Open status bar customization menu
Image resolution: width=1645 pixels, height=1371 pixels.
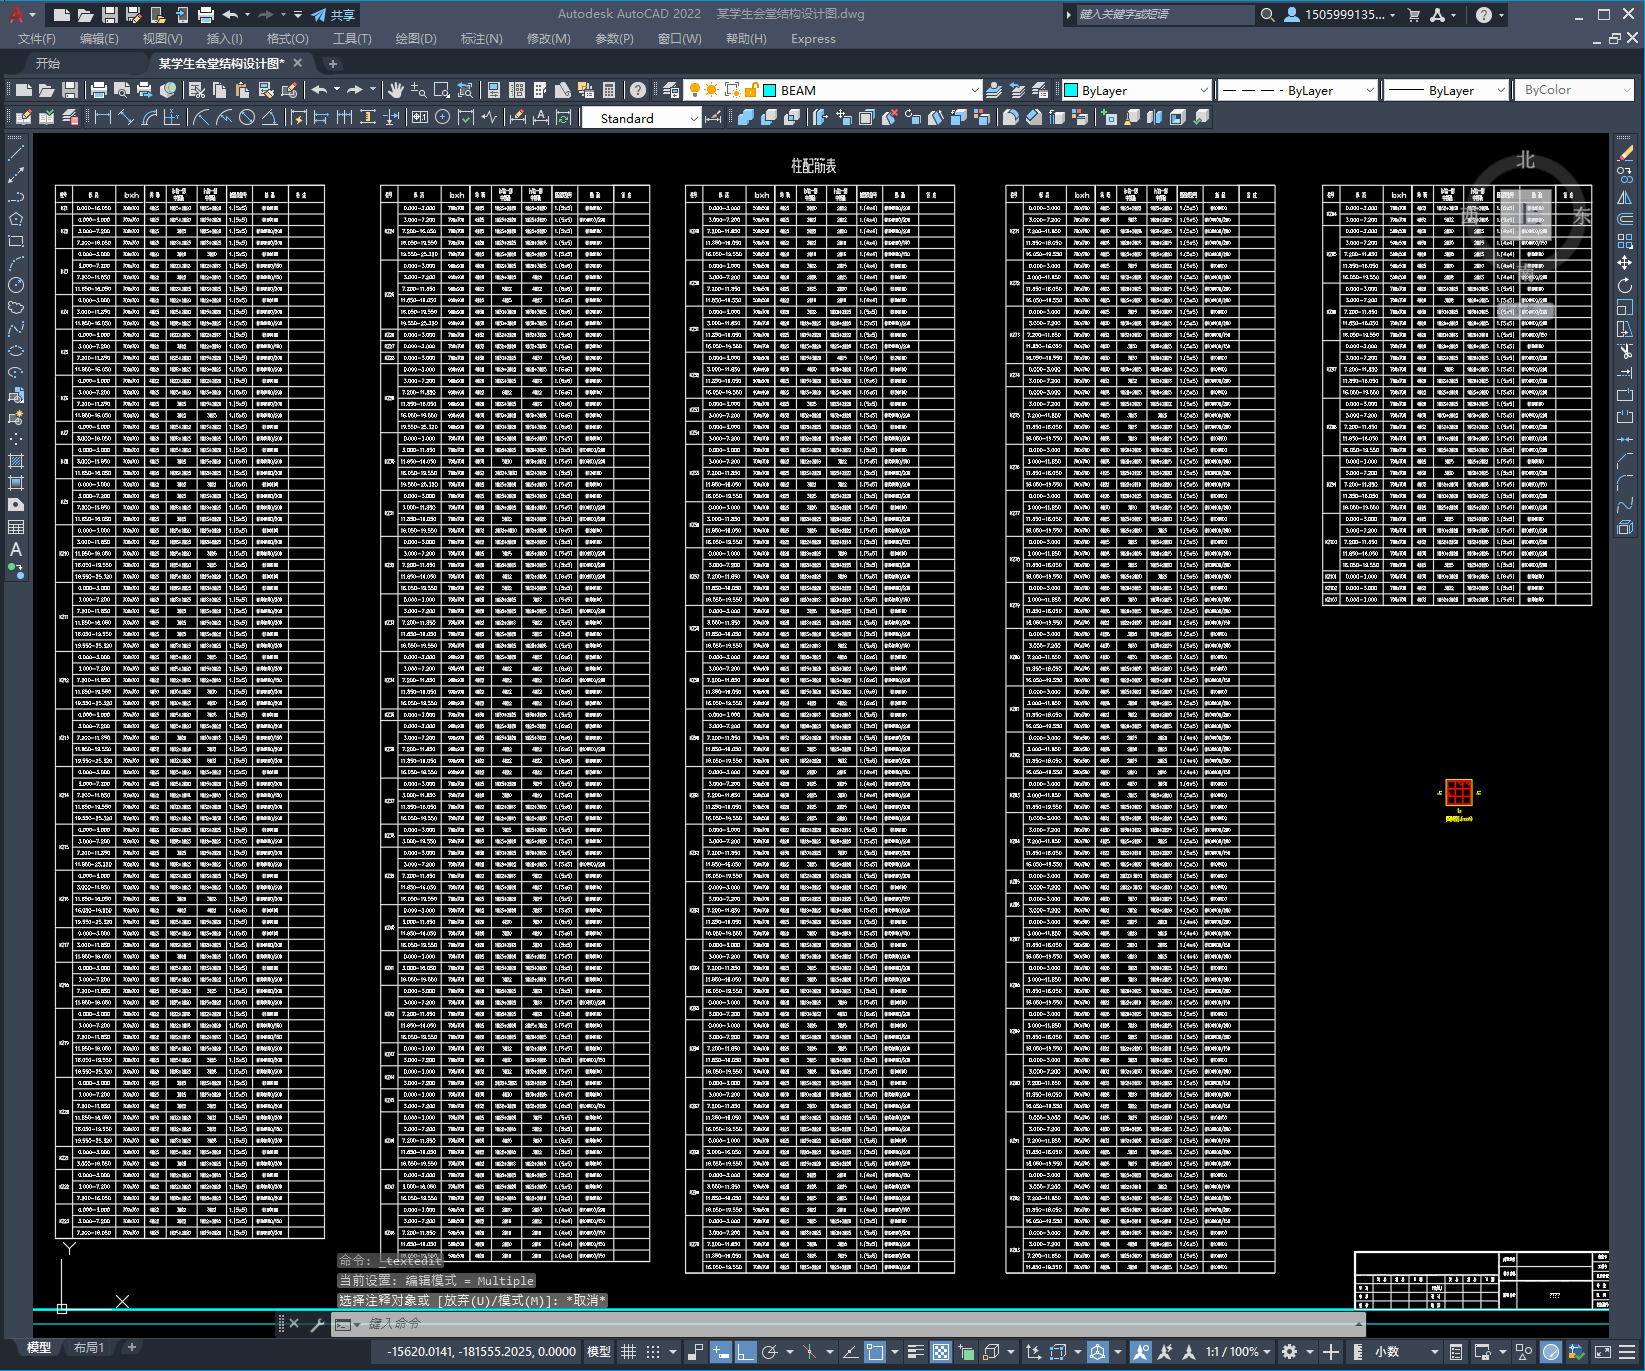tap(1627, 1352)
